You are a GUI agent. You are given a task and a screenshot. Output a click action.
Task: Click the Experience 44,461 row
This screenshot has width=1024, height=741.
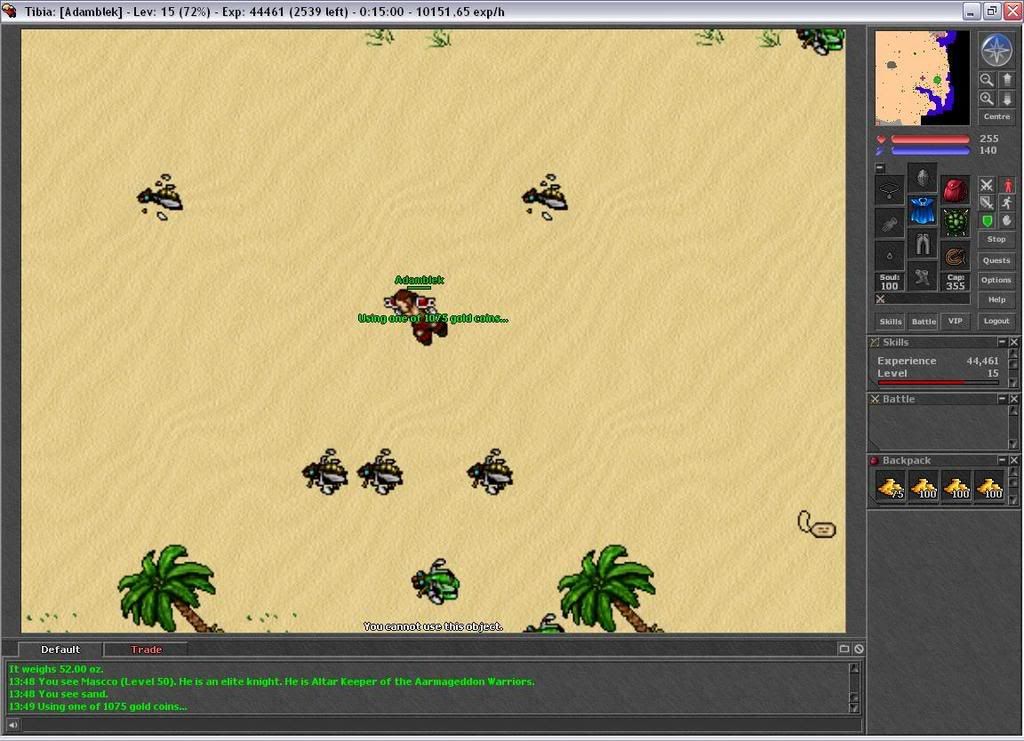(938, 361)
